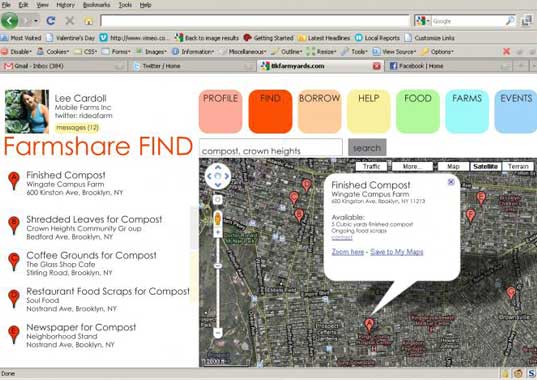Open the CSS dropdown in developer toolbar

point(86,52)
